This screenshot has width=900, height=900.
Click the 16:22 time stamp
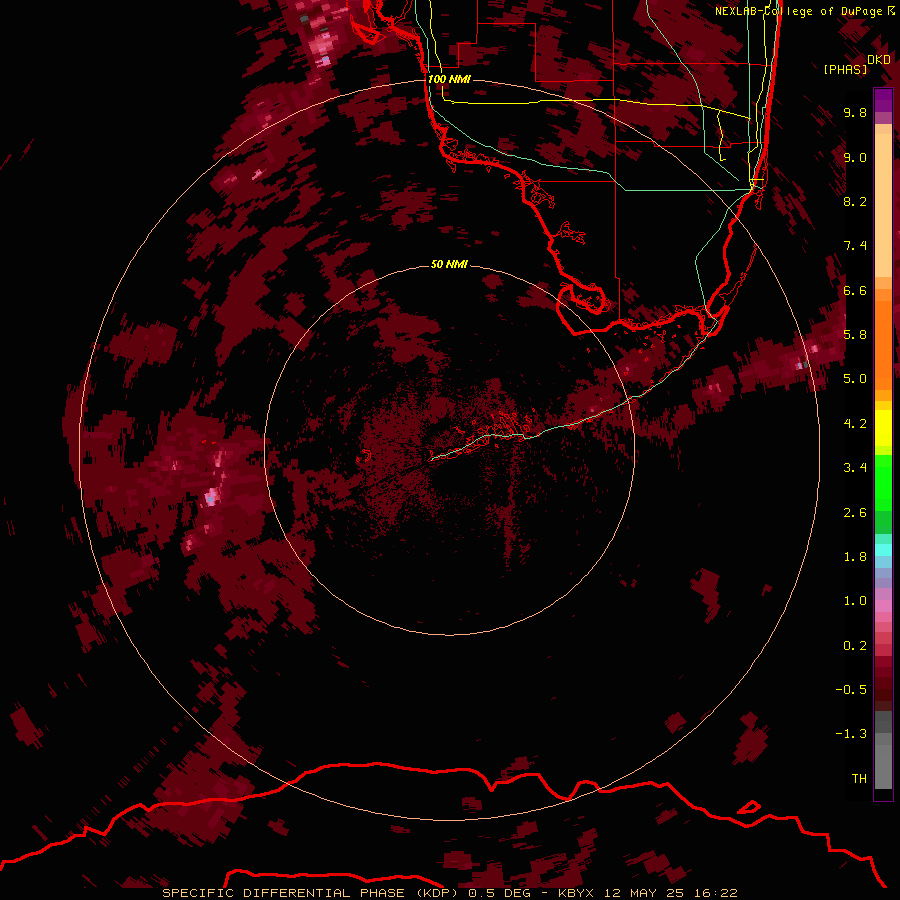715,893
